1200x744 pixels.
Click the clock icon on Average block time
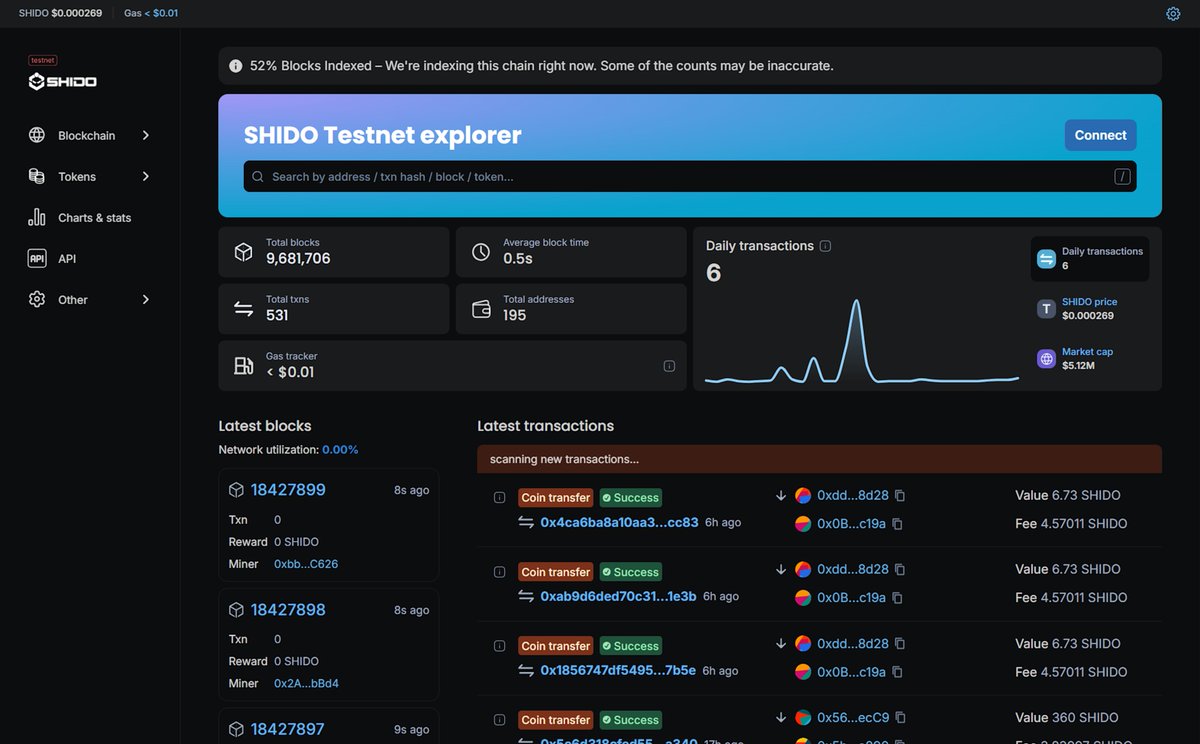(481, 251)
